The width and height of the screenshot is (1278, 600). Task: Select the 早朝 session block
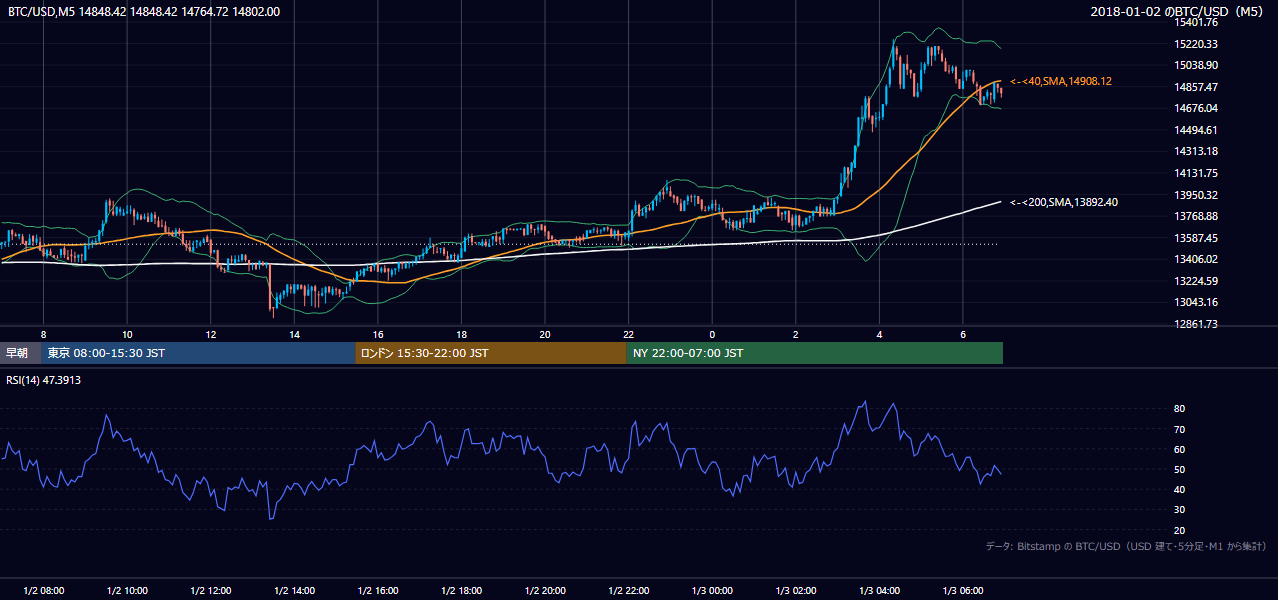20,353
